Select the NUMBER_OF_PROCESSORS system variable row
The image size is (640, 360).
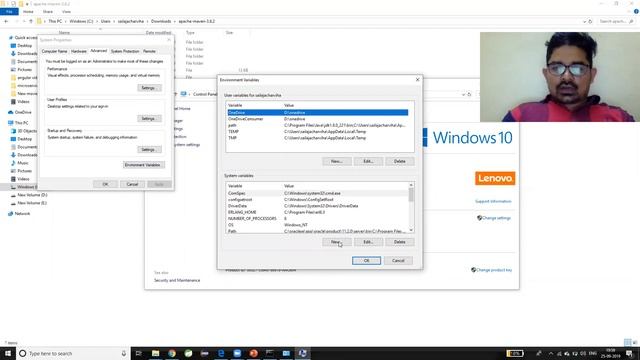[x=318, y=218]
